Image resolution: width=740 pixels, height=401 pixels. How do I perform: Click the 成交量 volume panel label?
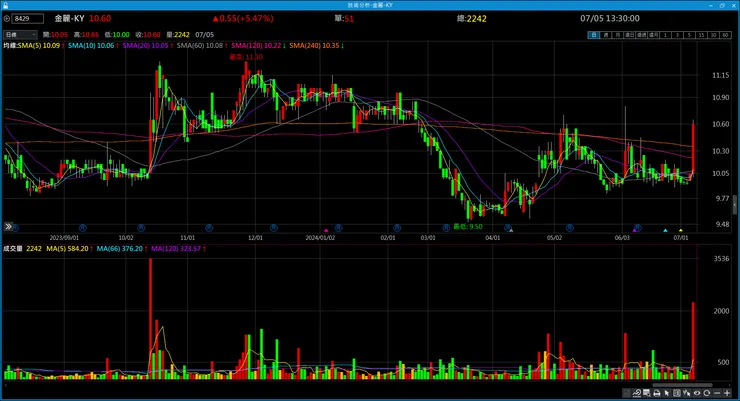(x=13, y=249)
